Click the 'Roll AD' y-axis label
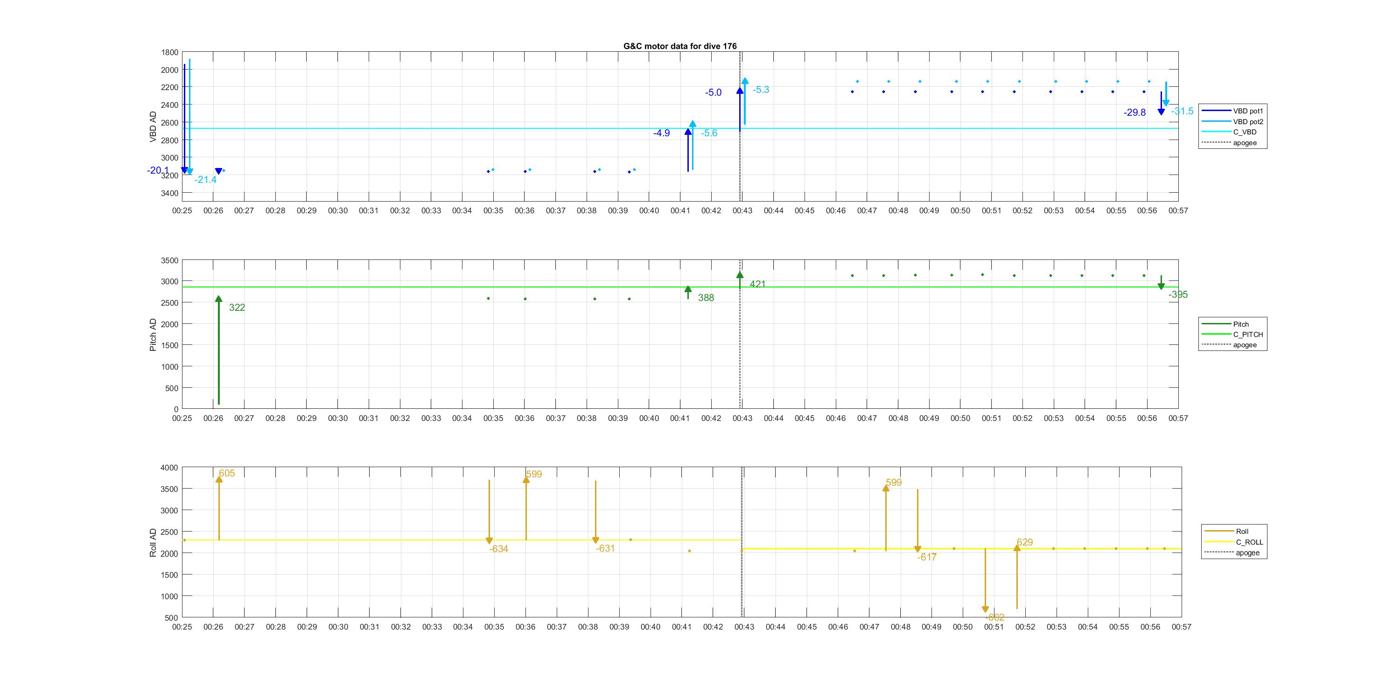Viewport: 1400px width, 693px height. tap(153, 541)
